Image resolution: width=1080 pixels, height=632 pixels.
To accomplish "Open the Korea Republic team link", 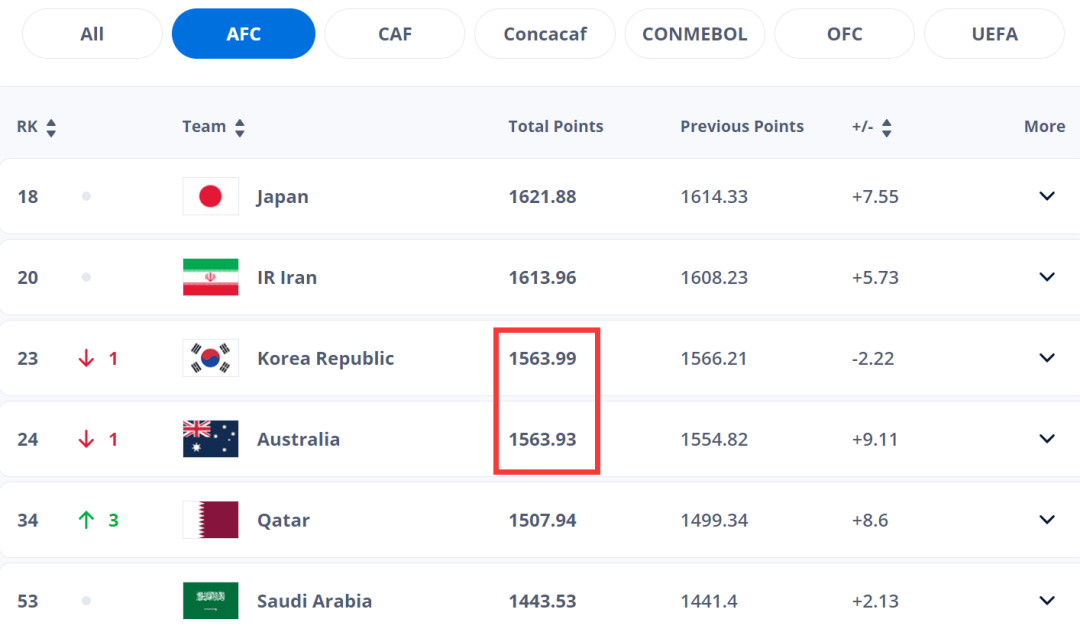I will pyautogui.click(x=325, y=358).
